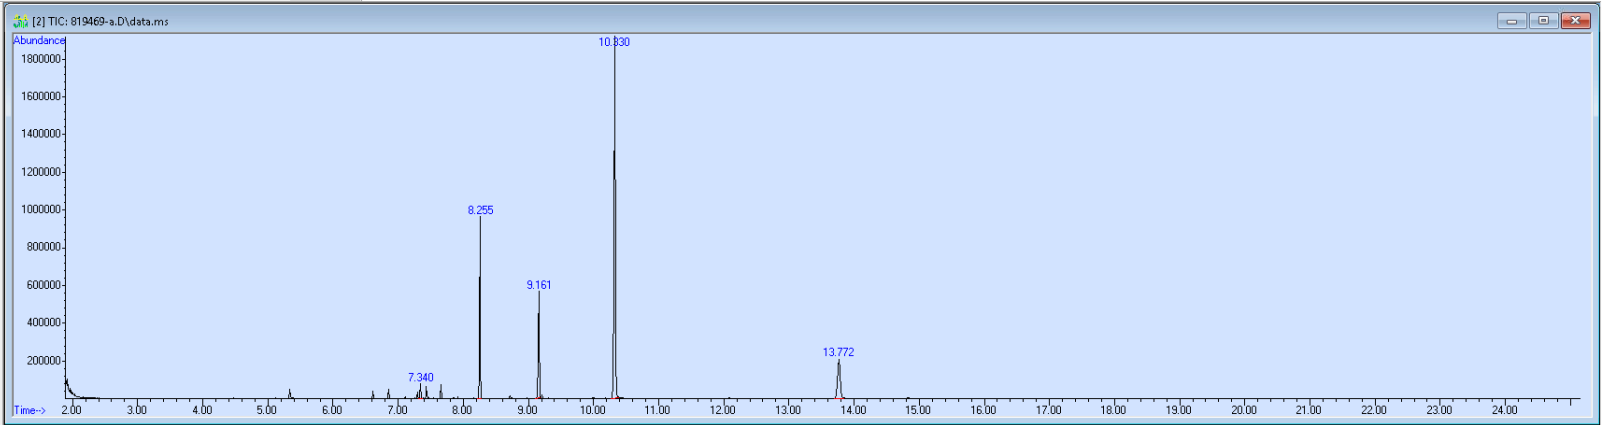Image resolution: width=1602 pixels, height=425 pixels.
Task: Click the 12.00 time axis label
Action: pyautogui.click(x=722, y=410)
